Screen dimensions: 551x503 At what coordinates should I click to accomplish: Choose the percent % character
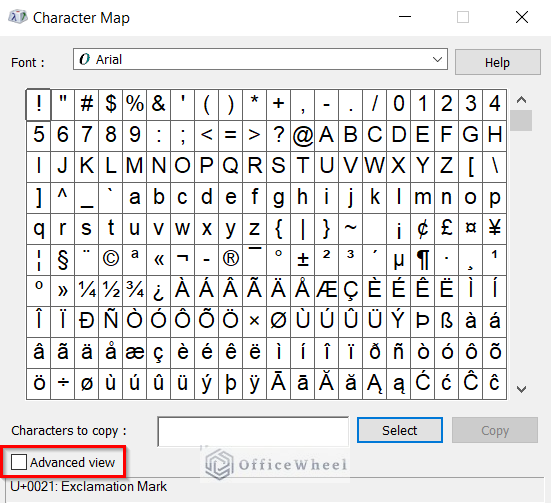pos(135,105)
